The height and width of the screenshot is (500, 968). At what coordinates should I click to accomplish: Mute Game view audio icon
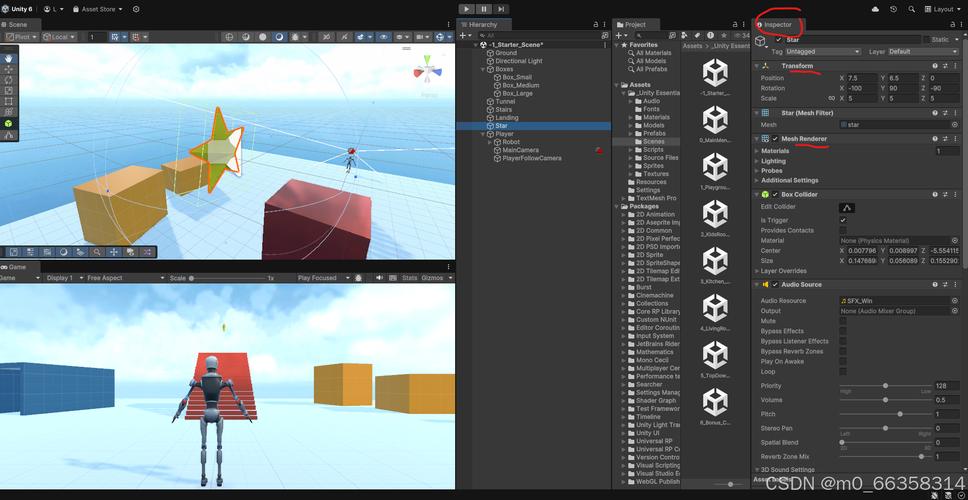[380, 278]
